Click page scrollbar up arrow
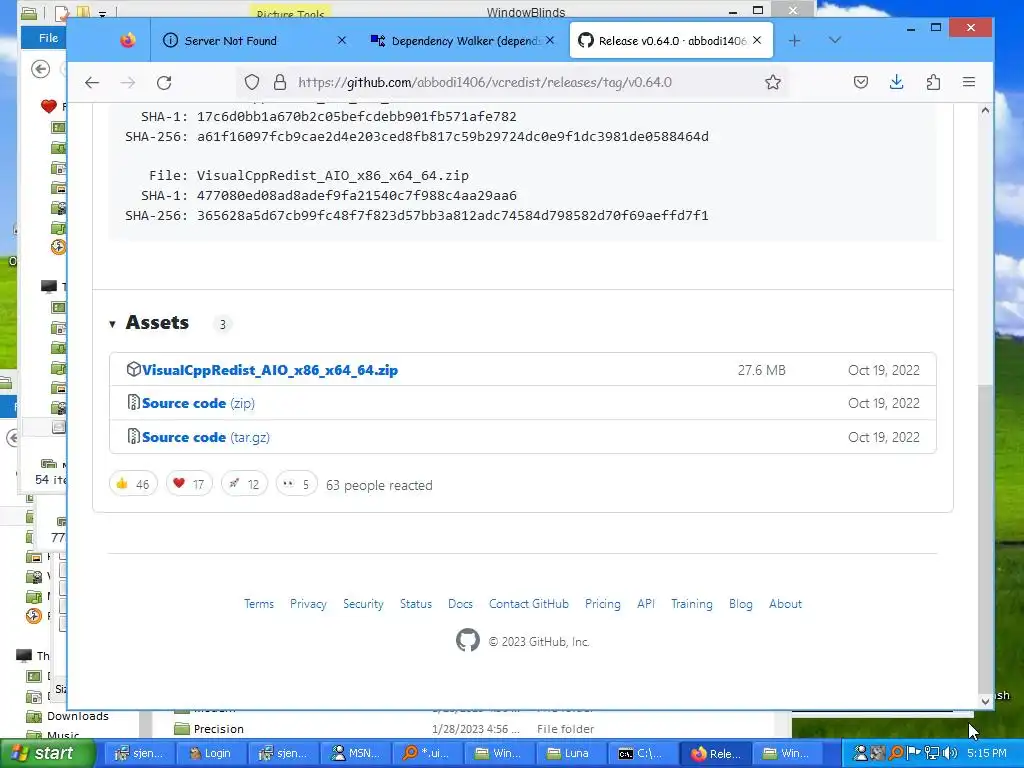The height and width of the screenshot is (768, 1024). click(985, 111)
